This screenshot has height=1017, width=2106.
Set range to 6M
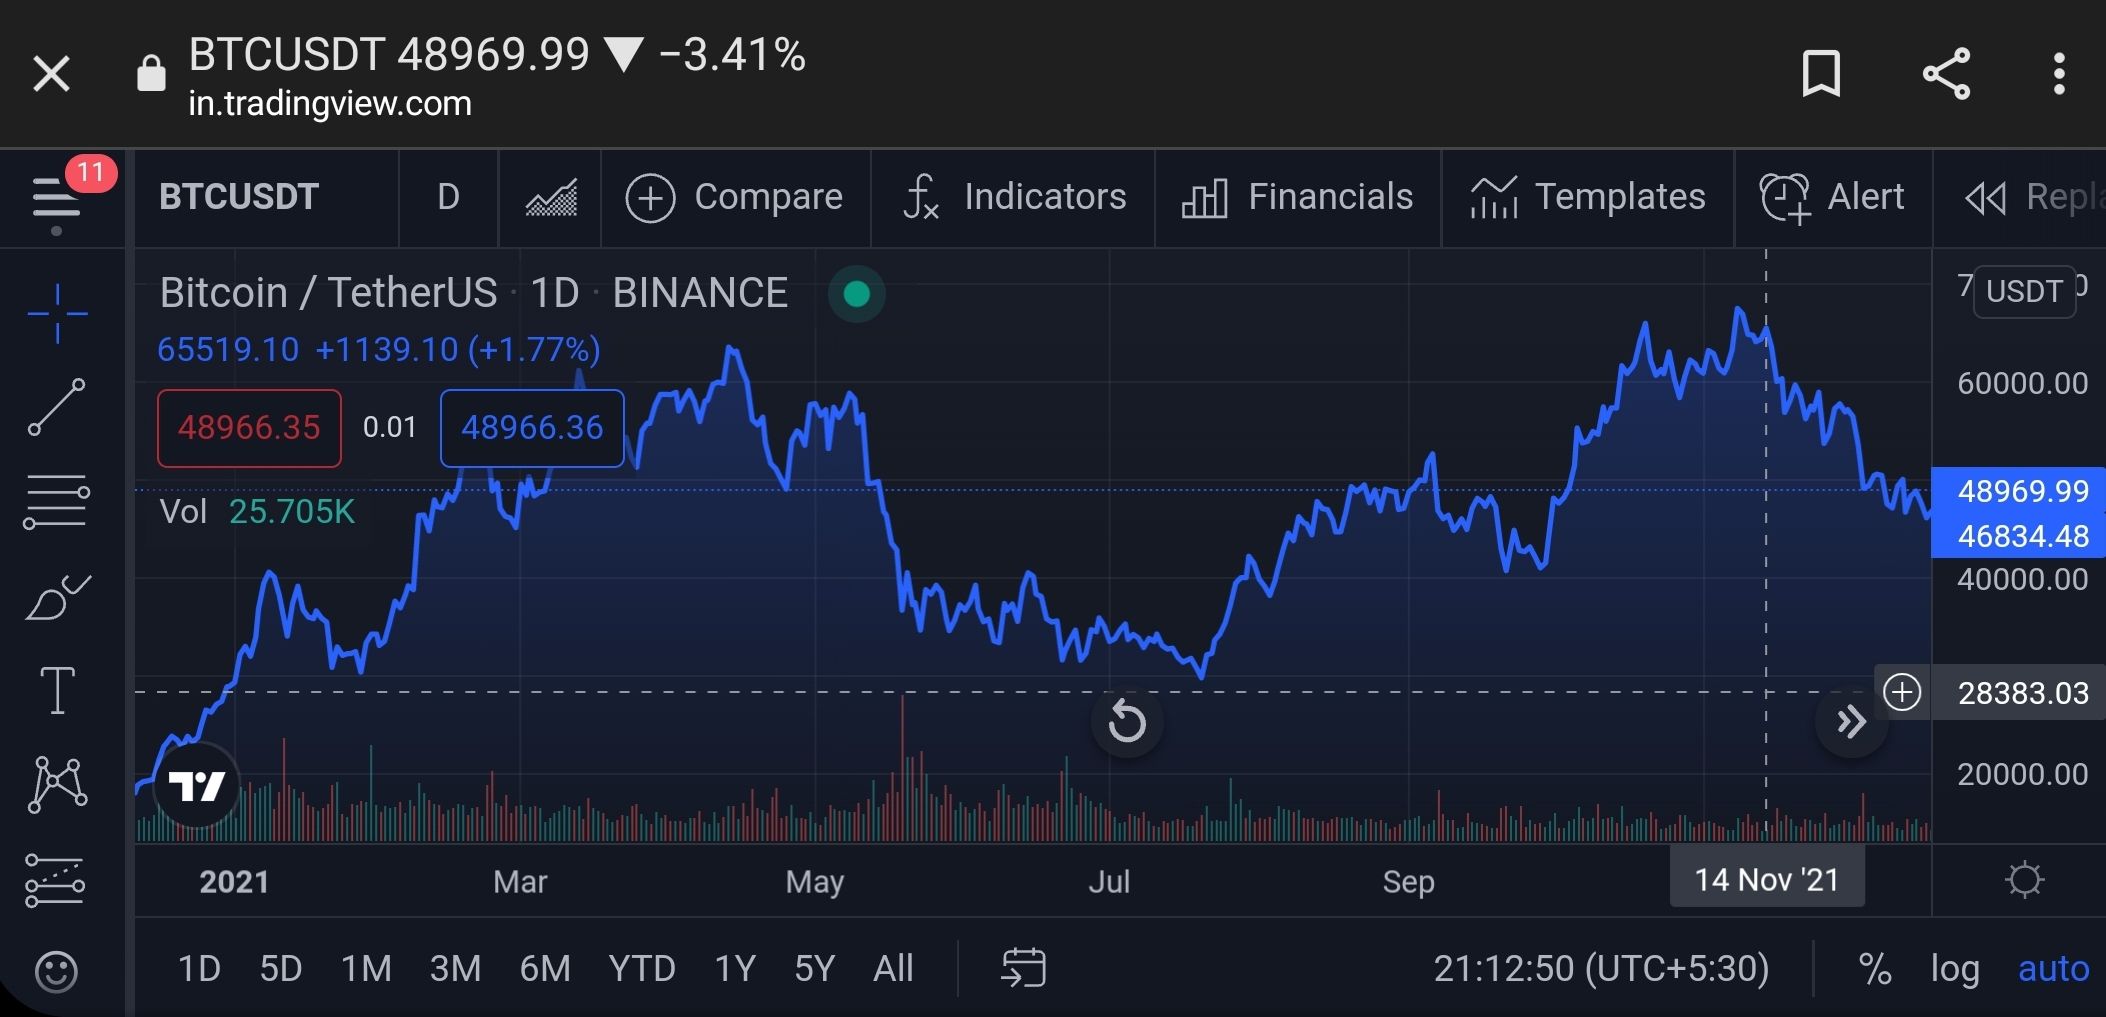[x=545, y=968]
